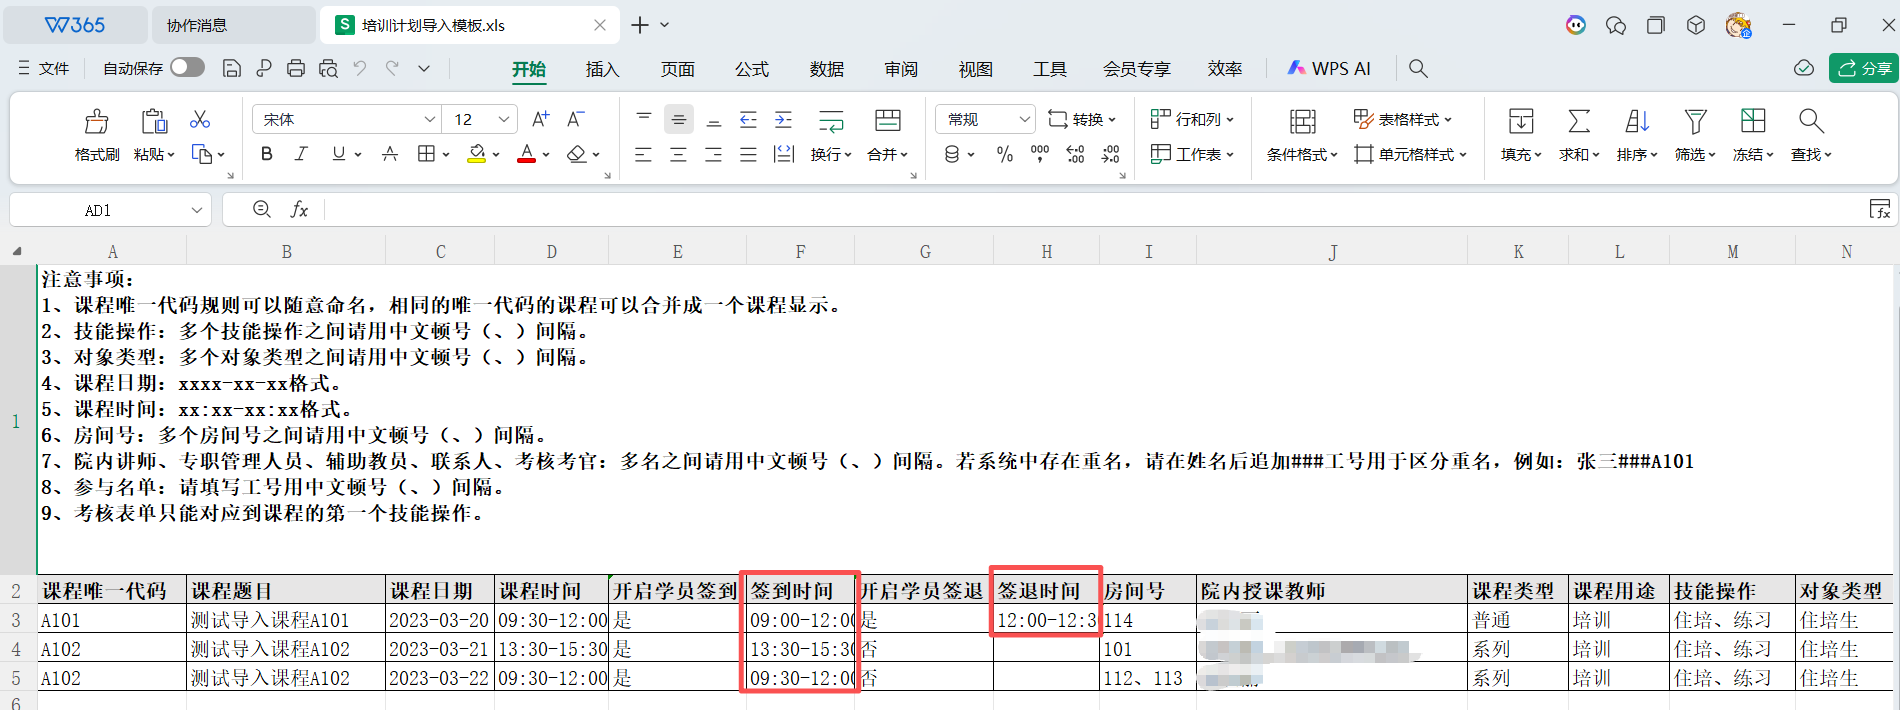Switch to the 数据 tab

[x=827, y=69]
